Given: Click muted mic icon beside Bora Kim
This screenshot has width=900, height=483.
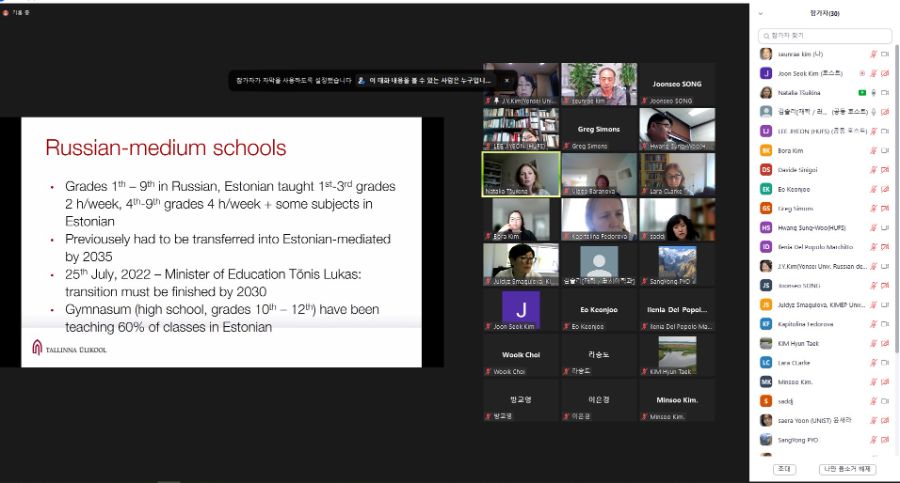Looking at the screenshot, I should [x=873, y=150].
